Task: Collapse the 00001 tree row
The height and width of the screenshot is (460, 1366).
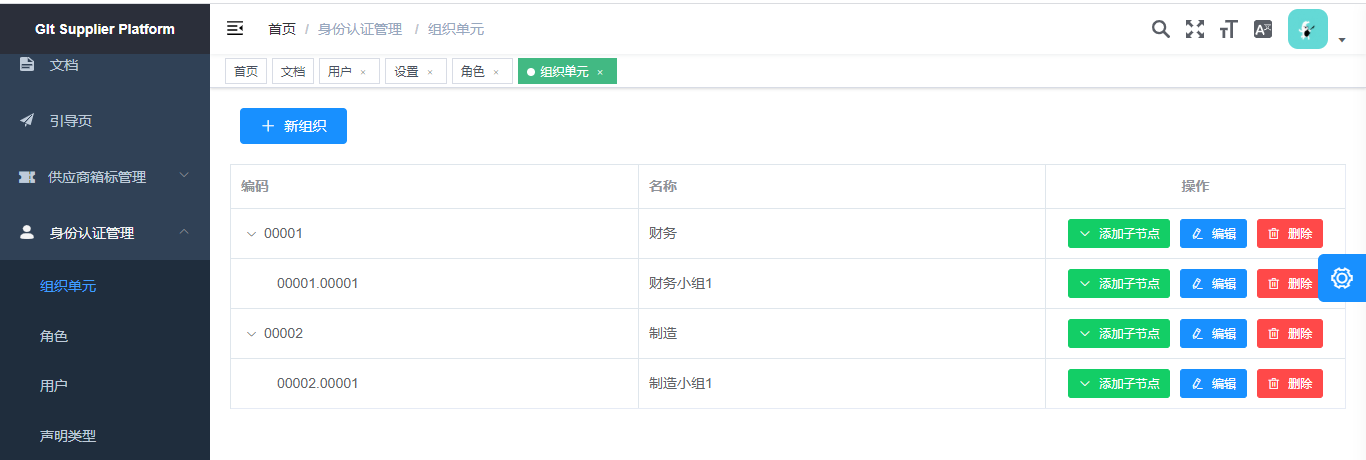Action: [251, 234]
